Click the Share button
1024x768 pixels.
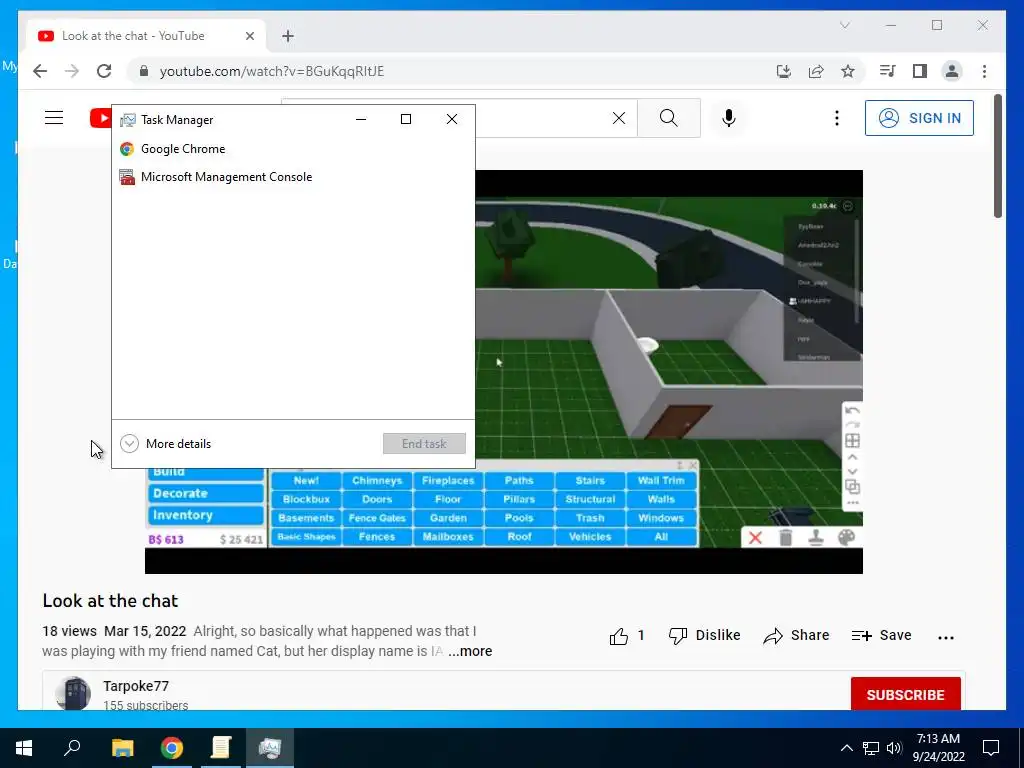click(796, 635)
